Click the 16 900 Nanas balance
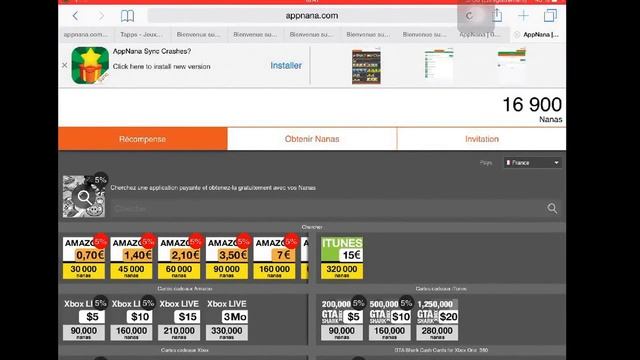Viewport: 640px width, 360px height. tap(532, 109)
